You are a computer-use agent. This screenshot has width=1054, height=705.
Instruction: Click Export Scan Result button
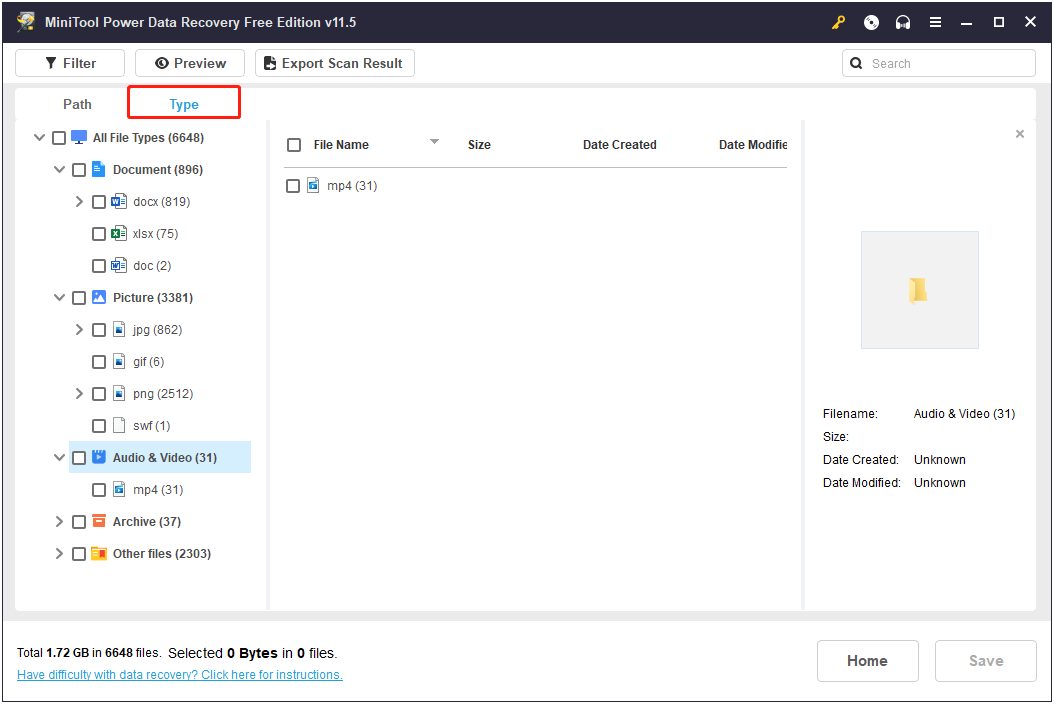(335, 63)
